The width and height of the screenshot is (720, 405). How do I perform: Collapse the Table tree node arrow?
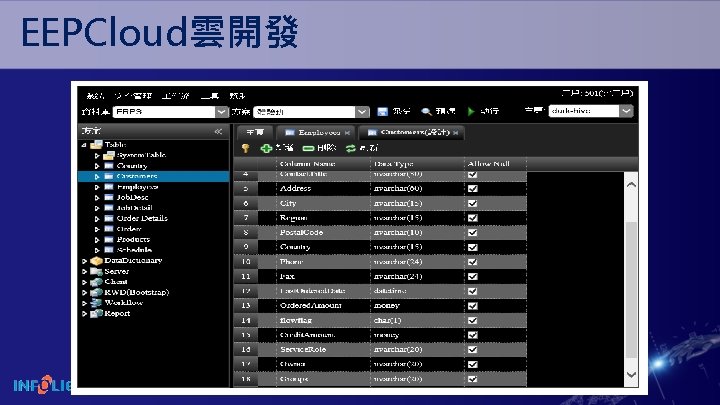[84, 145]
